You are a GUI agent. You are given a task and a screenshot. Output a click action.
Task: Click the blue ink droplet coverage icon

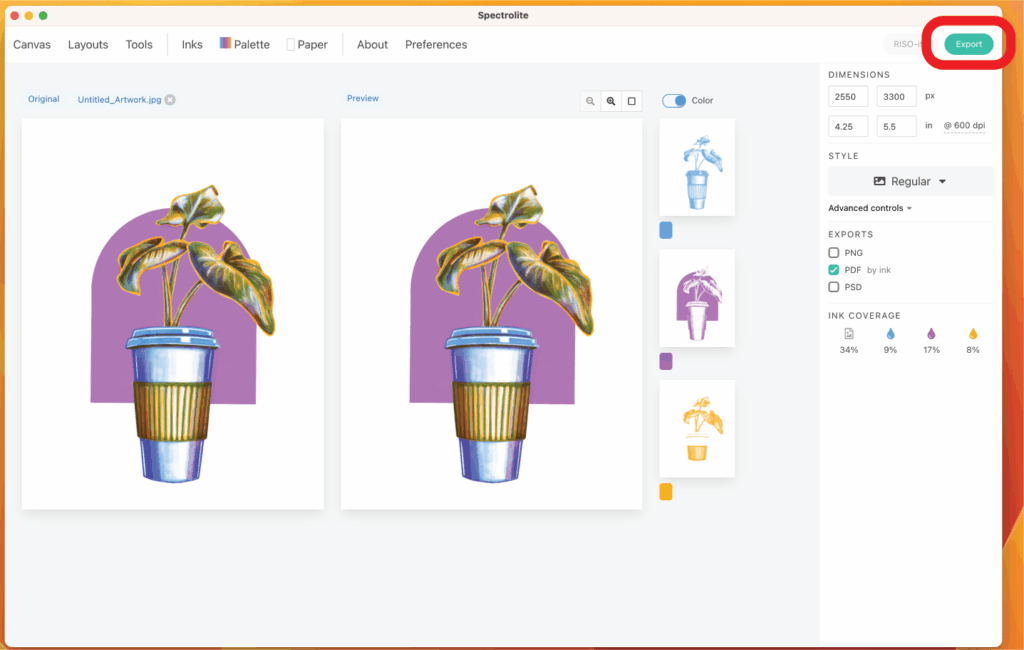(890, 334)
